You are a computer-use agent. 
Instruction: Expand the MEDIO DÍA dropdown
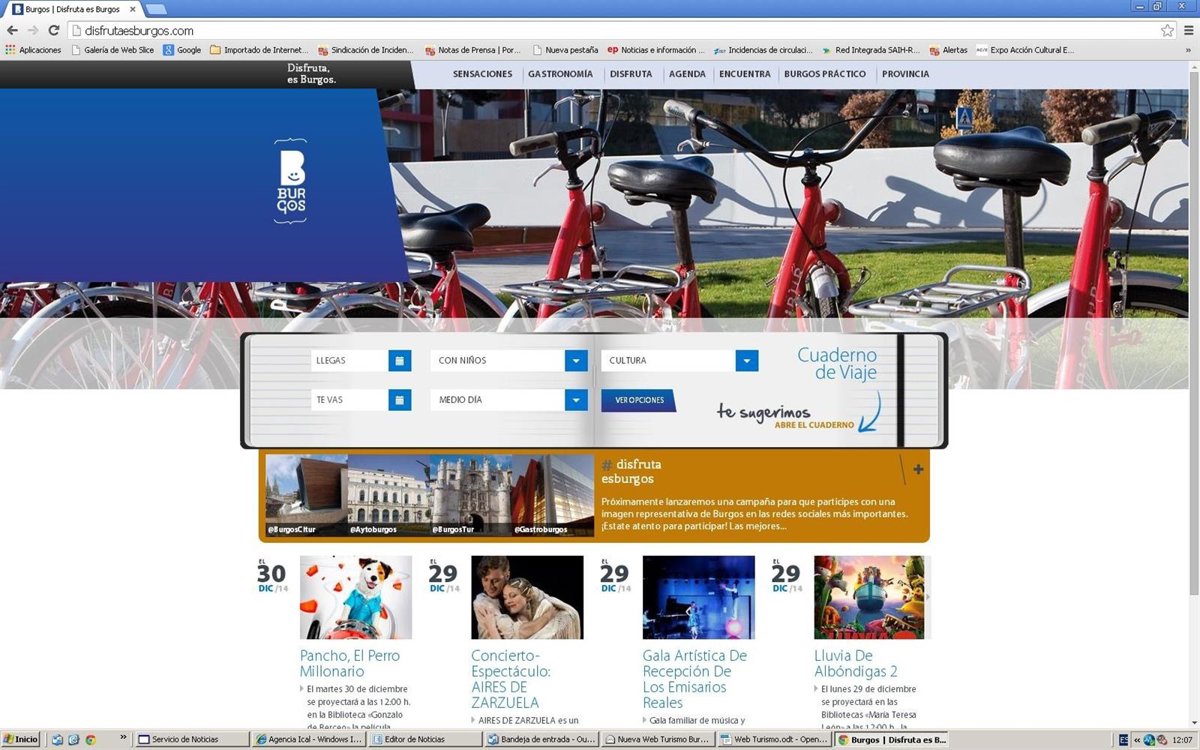575,400
